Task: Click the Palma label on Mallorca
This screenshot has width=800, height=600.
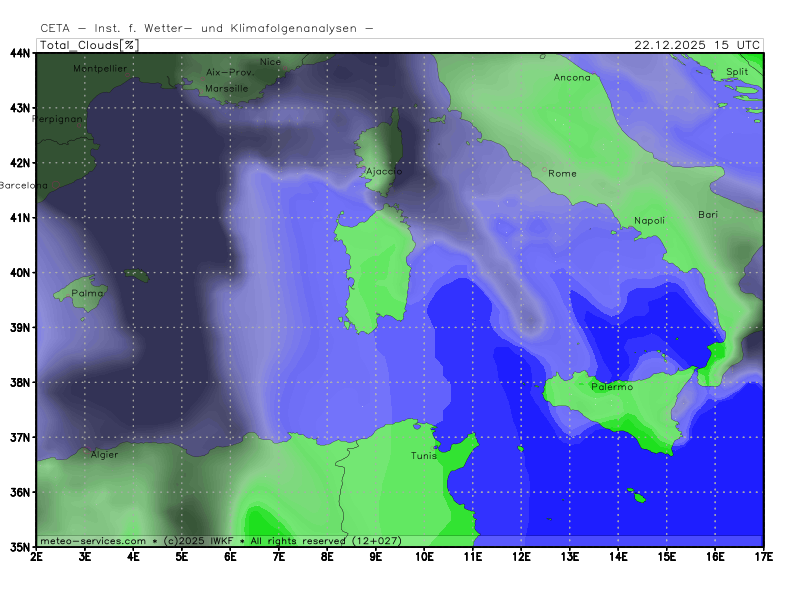Action: (x=88, y=294)
